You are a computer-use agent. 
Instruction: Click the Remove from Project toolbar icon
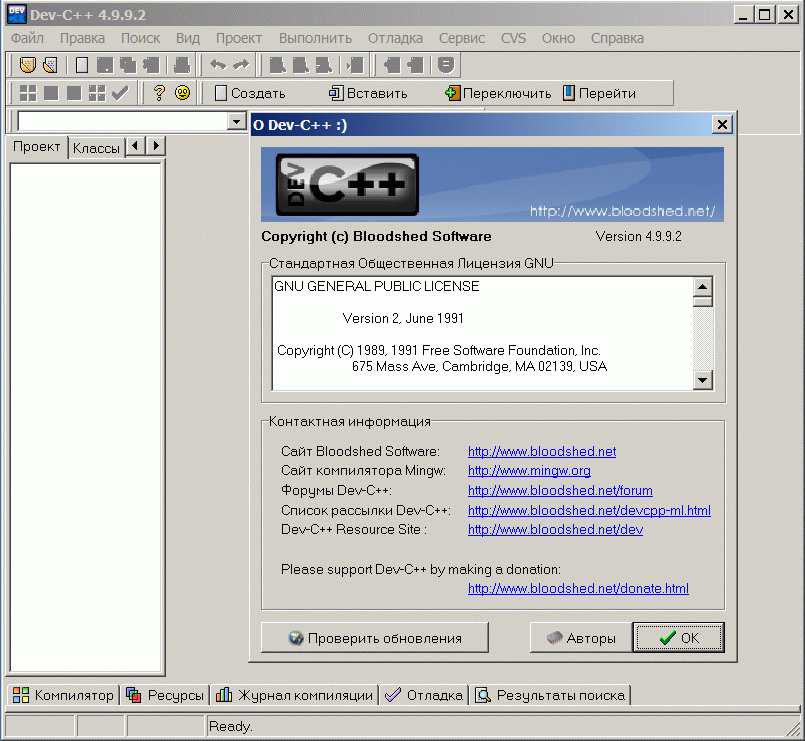click(415, 65)
